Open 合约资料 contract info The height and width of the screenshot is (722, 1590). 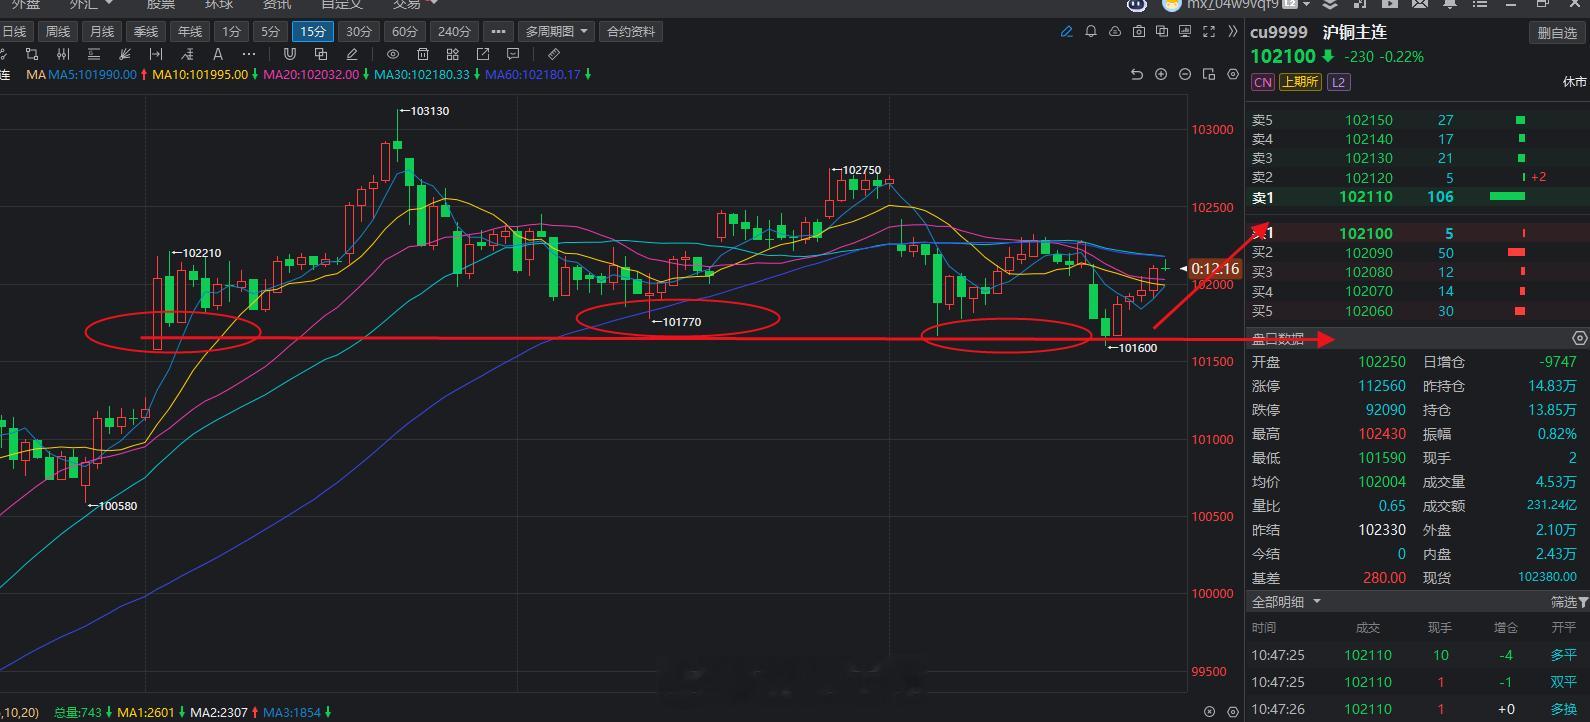pyautogui.click(x=631, y=32)
